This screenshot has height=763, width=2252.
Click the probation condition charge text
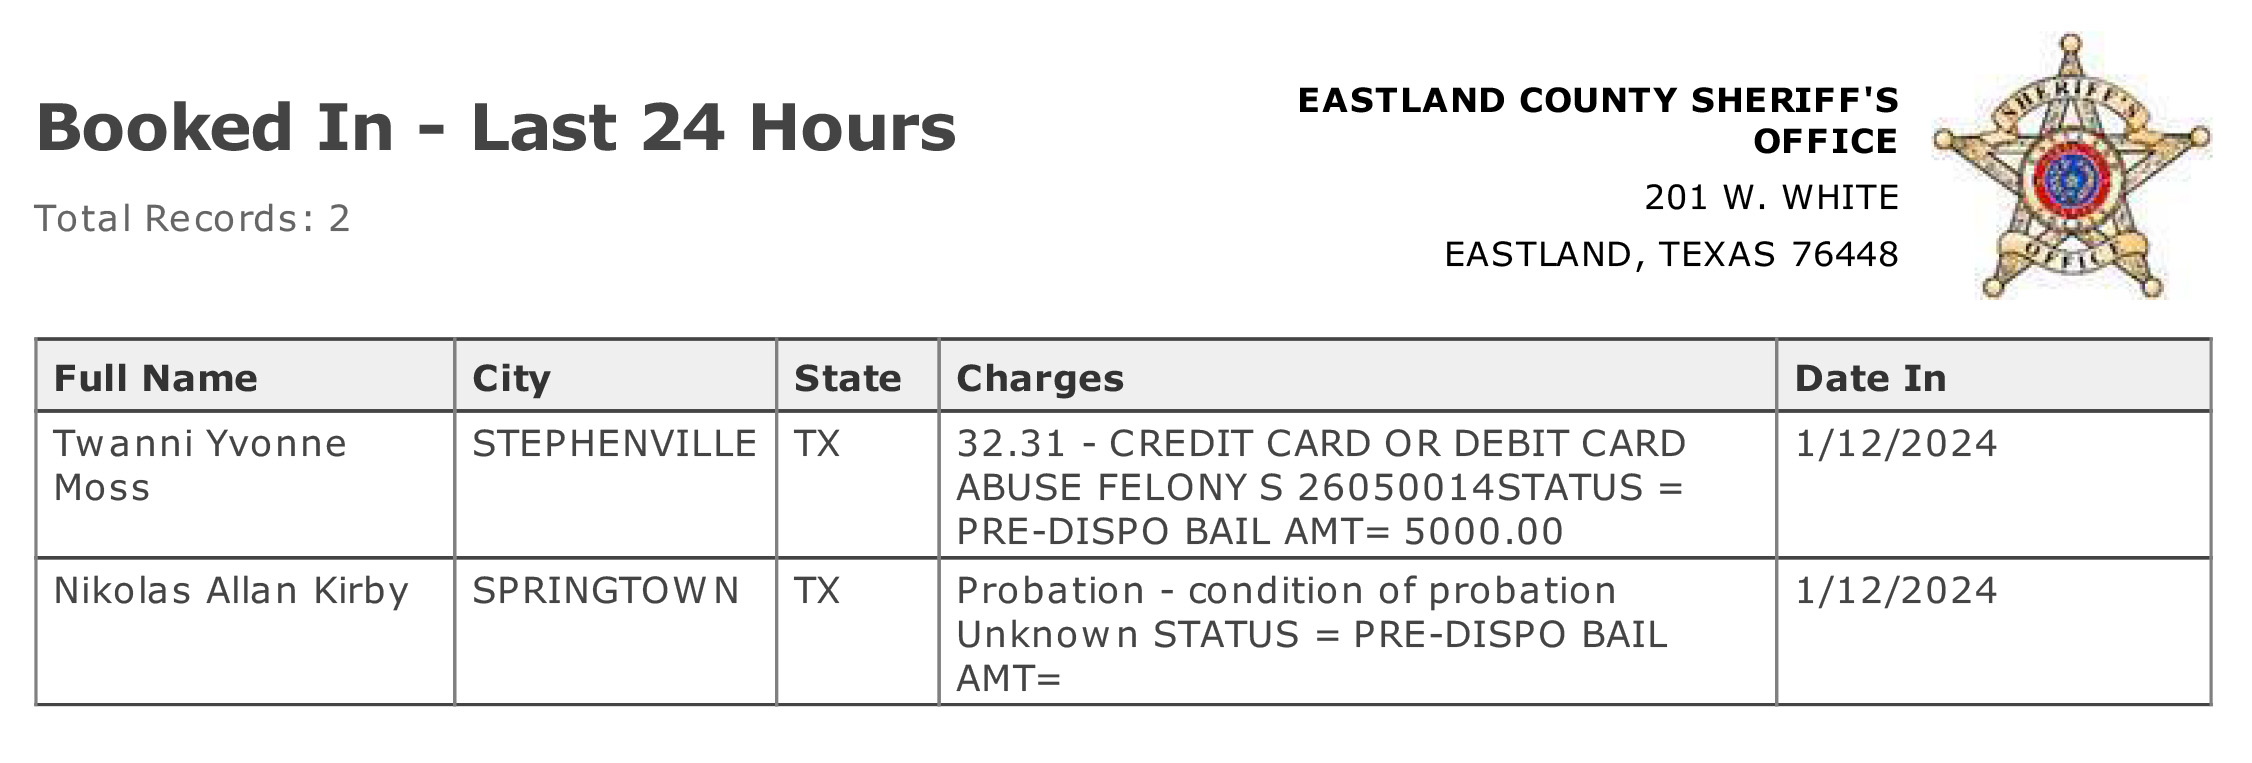pos(1311,634)
